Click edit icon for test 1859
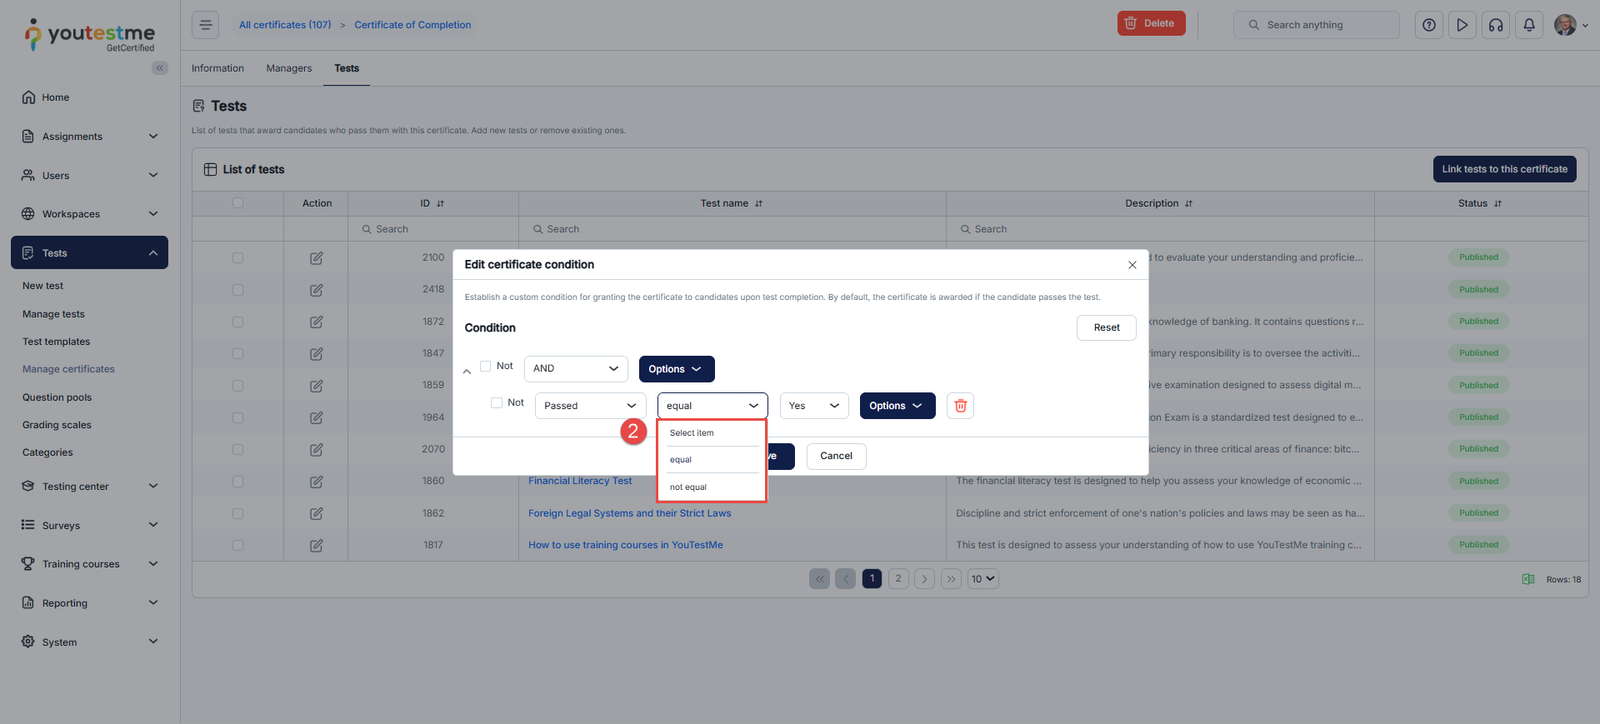 316,386
